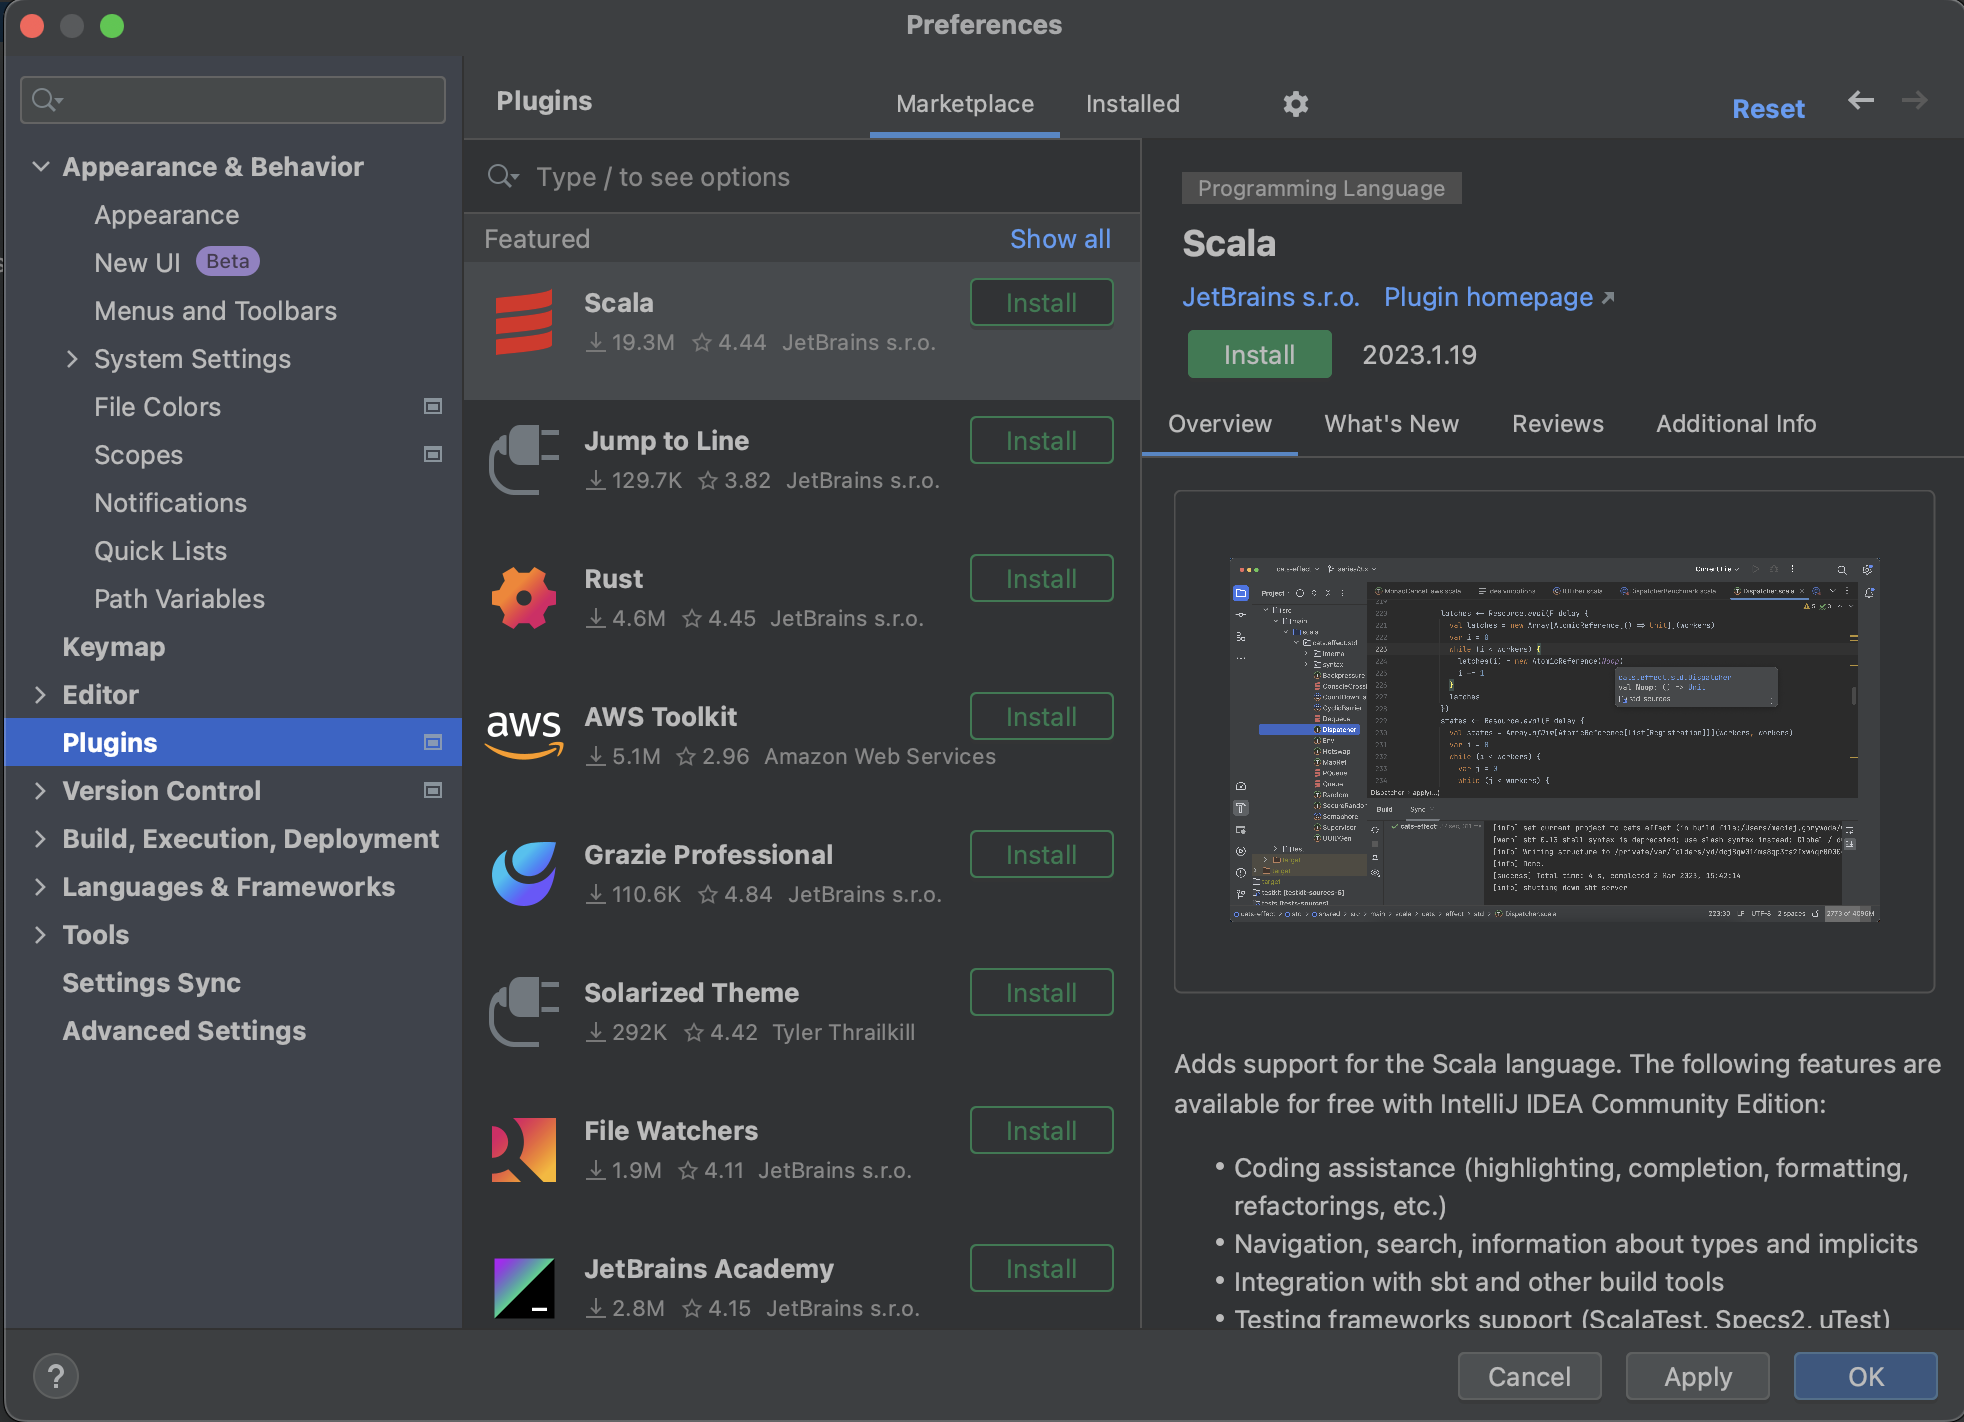Open the help question mark button
The height and width of the screenshot is (1422, 1964).
point(56,1376)
